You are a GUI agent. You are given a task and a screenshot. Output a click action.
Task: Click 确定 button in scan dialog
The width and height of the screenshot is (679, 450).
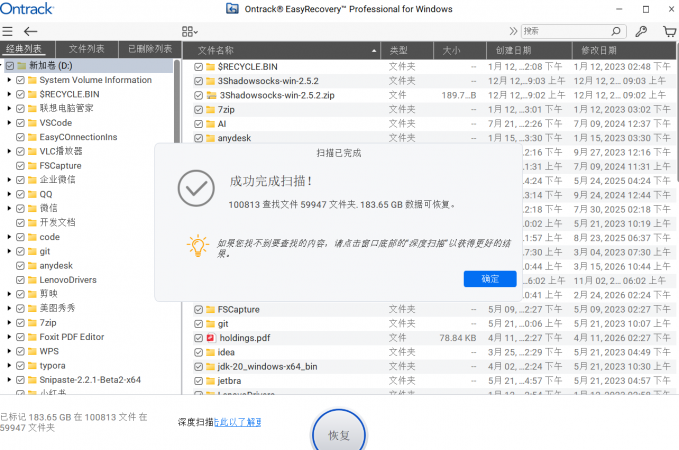pyautogui.click(x=490, y=279)
